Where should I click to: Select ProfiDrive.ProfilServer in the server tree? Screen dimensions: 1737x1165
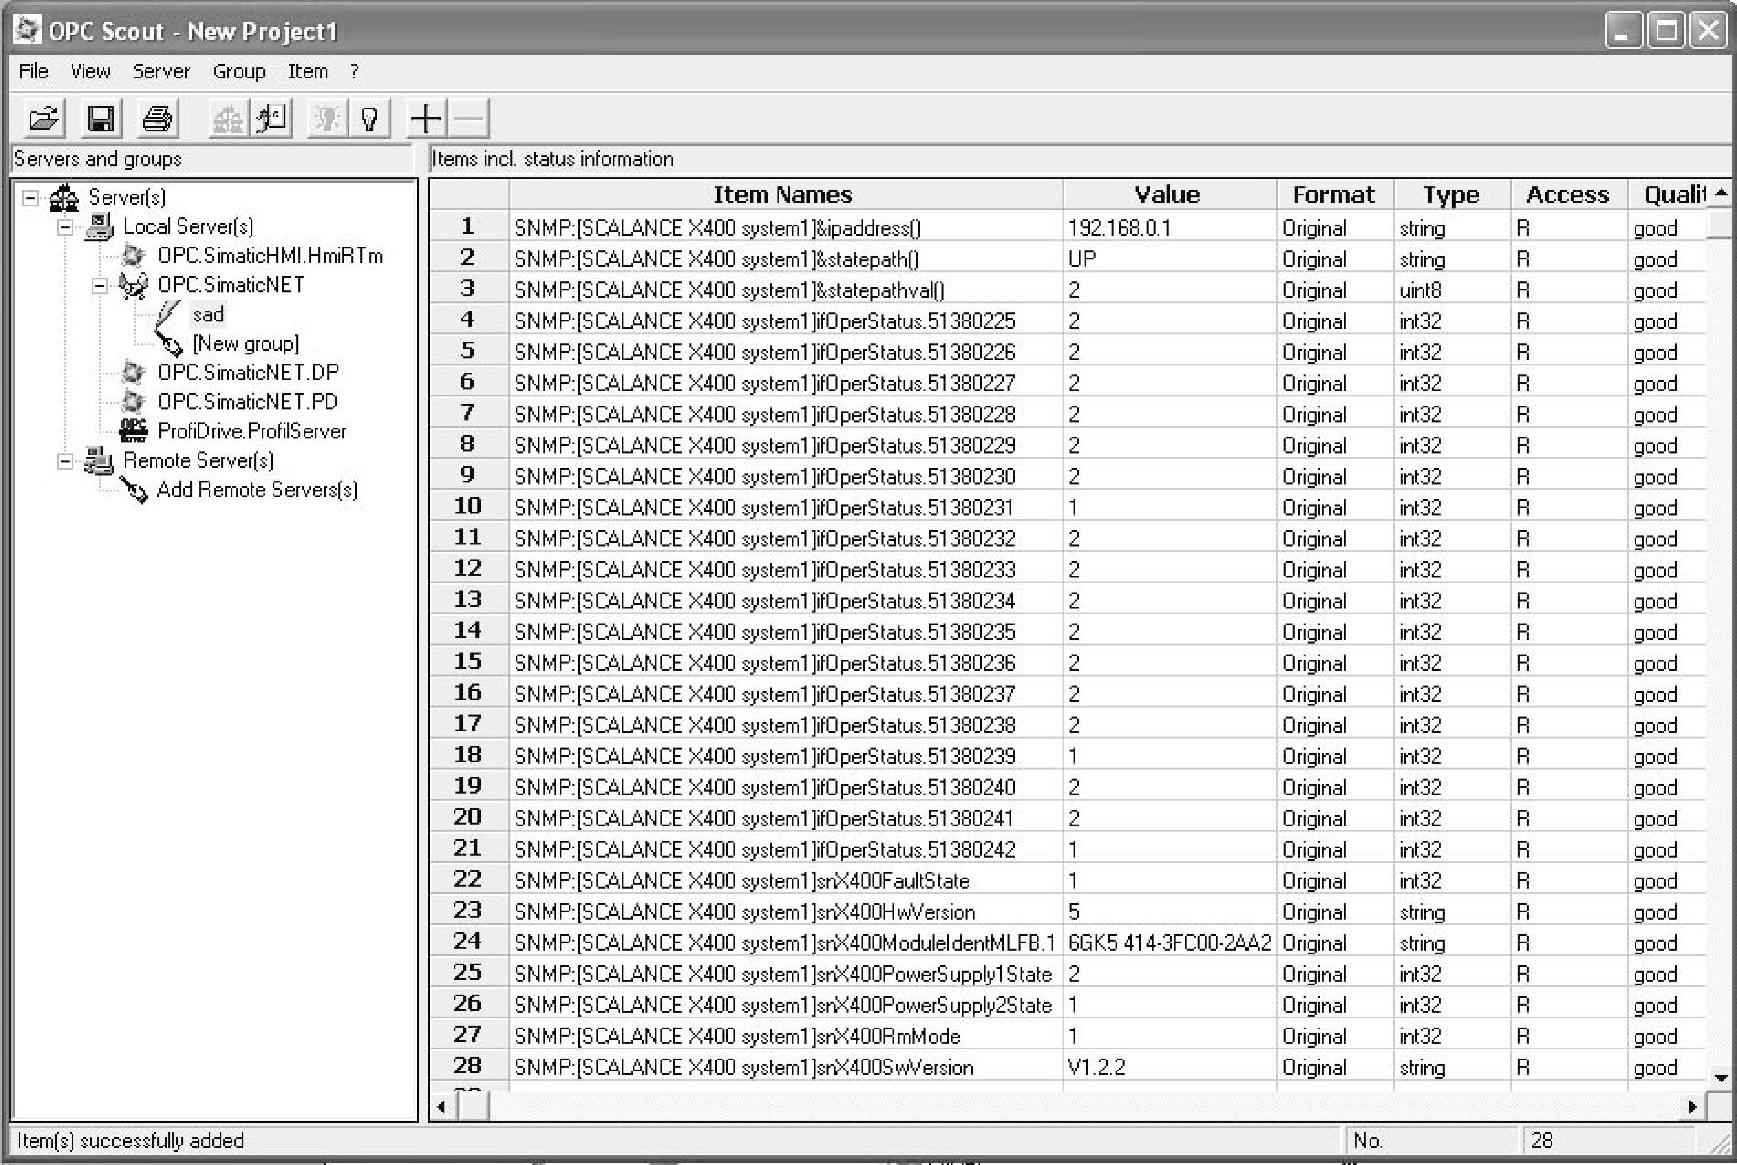tap(252, 431)
